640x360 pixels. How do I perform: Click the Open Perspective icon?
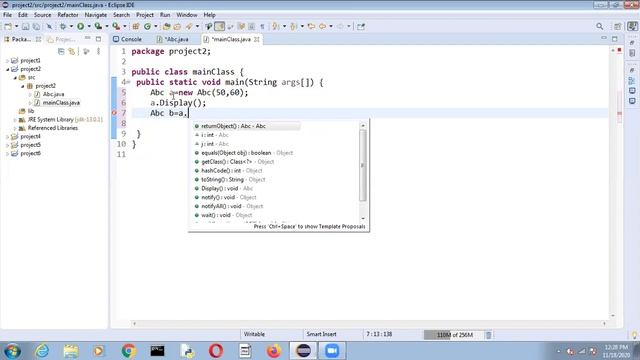pyautogui.click(x=618, y=27)
